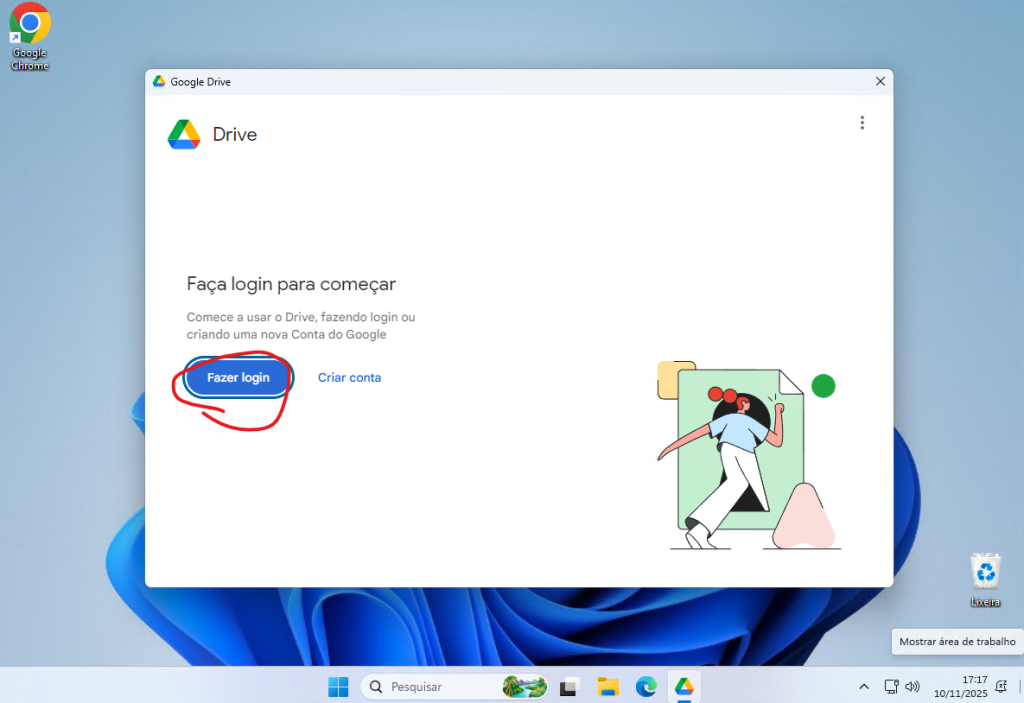Expand the hidden system tray icons chevron
Image resolution: width=1024 pixels, height=703 pixels.
[x=864, y=687]
